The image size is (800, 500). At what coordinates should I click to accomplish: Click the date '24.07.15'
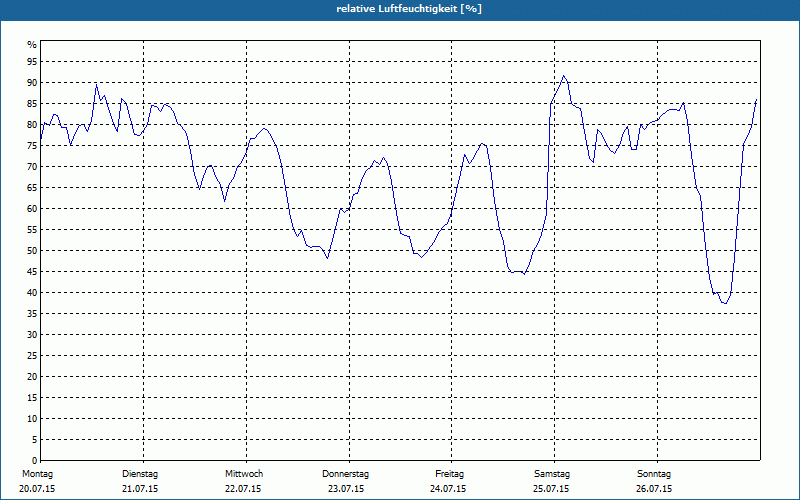(448, 489)
